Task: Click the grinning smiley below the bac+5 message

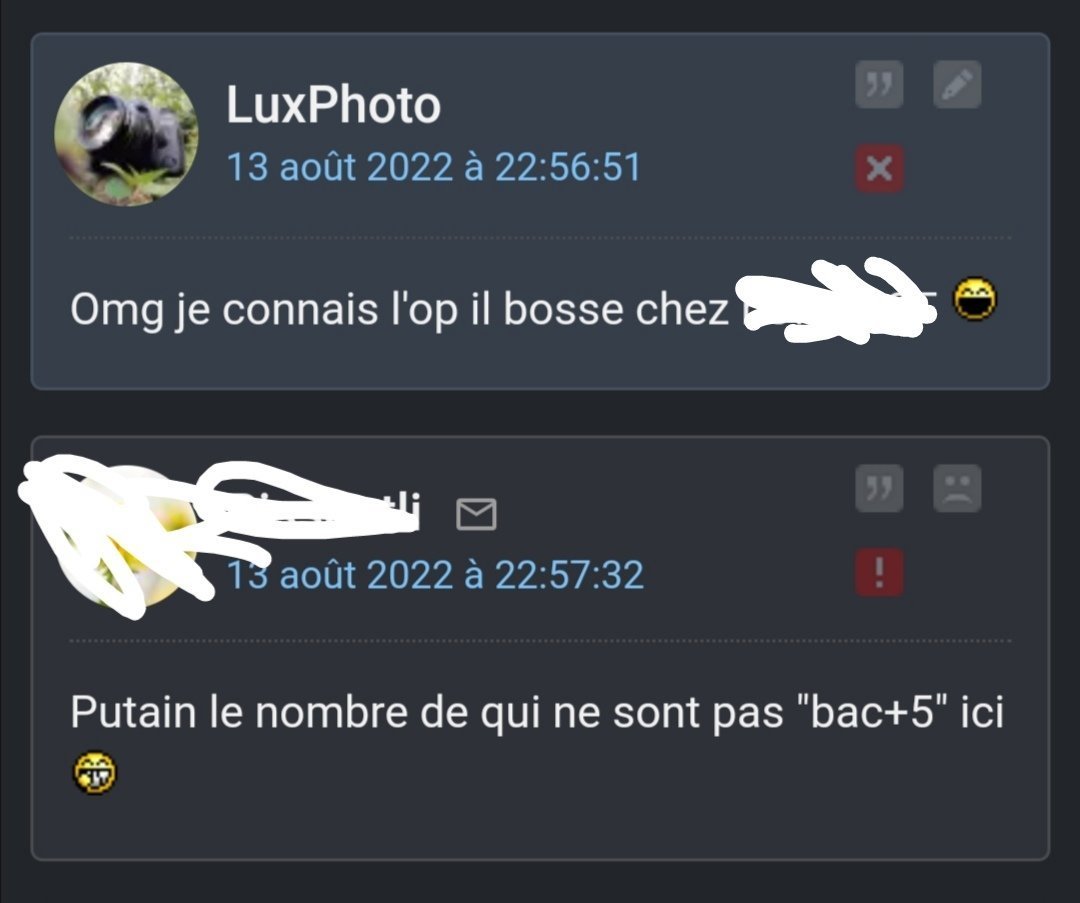Action: pyautogui.click(x=94, y=772)
